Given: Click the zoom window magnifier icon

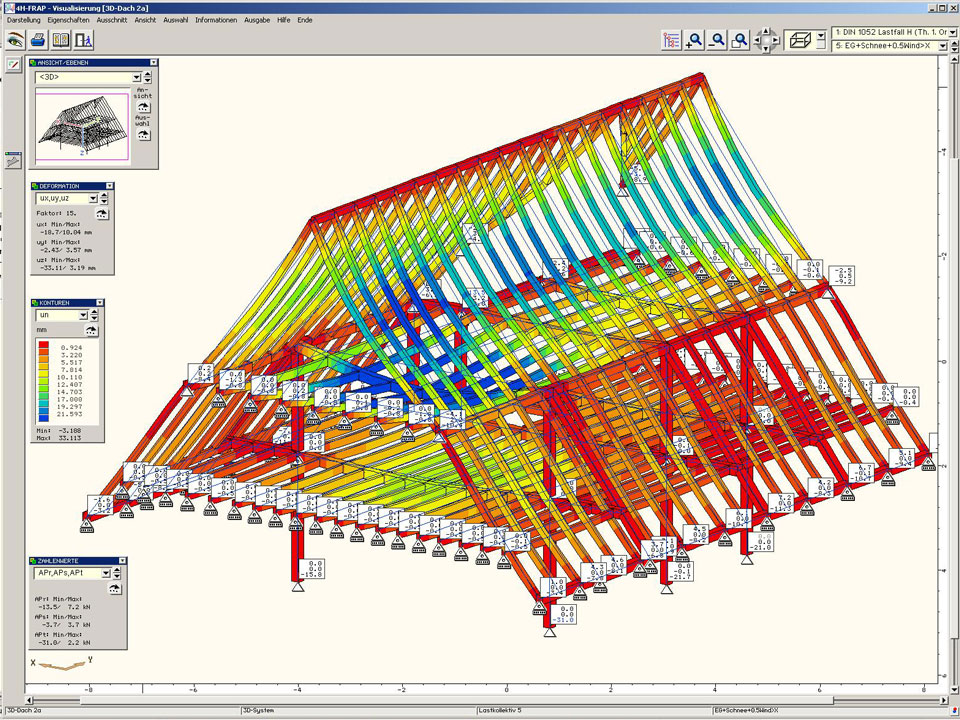Looking at the screenshot, I should click(x=740, y=40).
